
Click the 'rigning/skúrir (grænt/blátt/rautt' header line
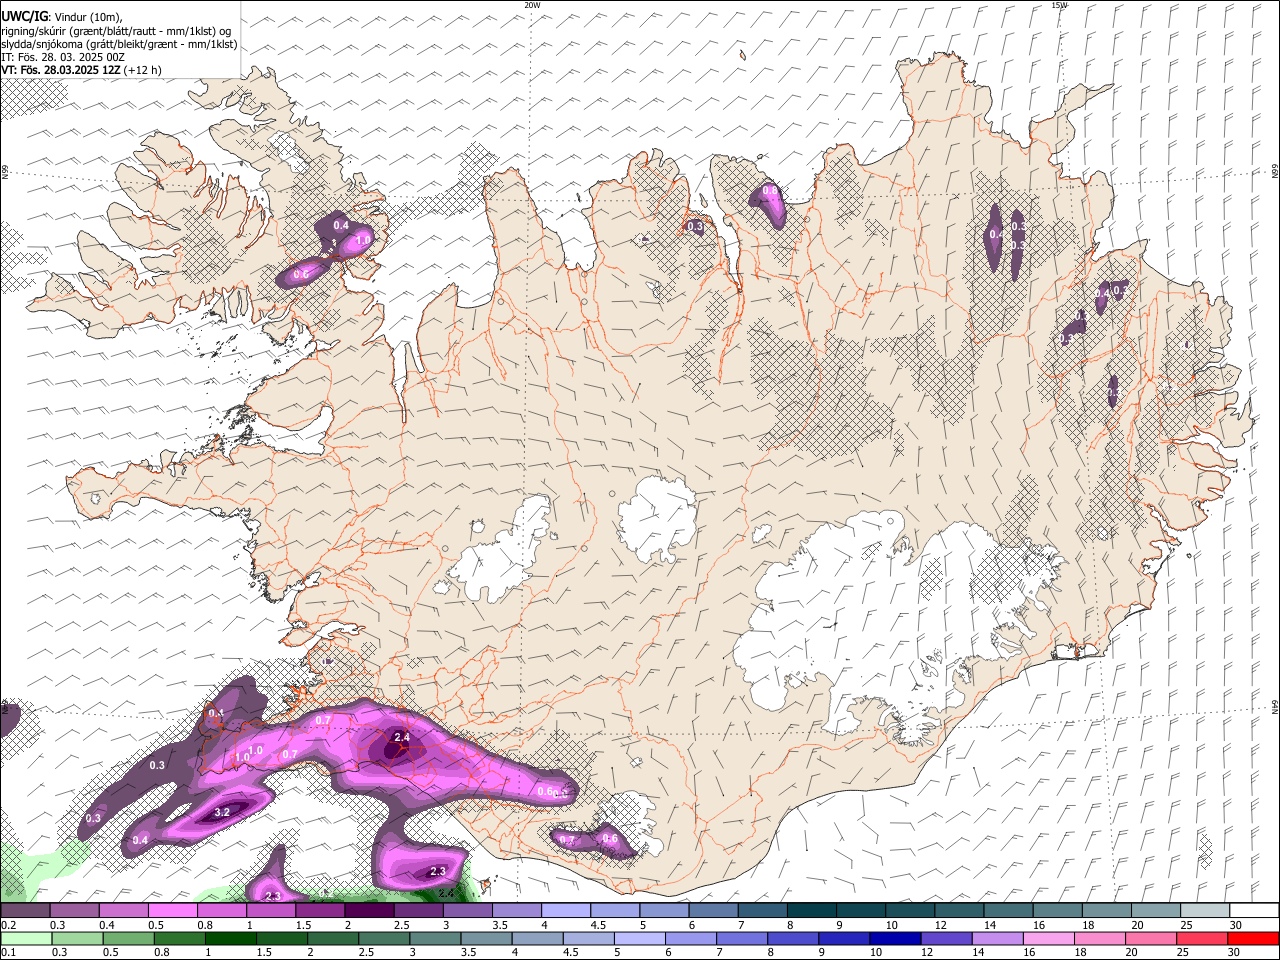tap(116, 31)
